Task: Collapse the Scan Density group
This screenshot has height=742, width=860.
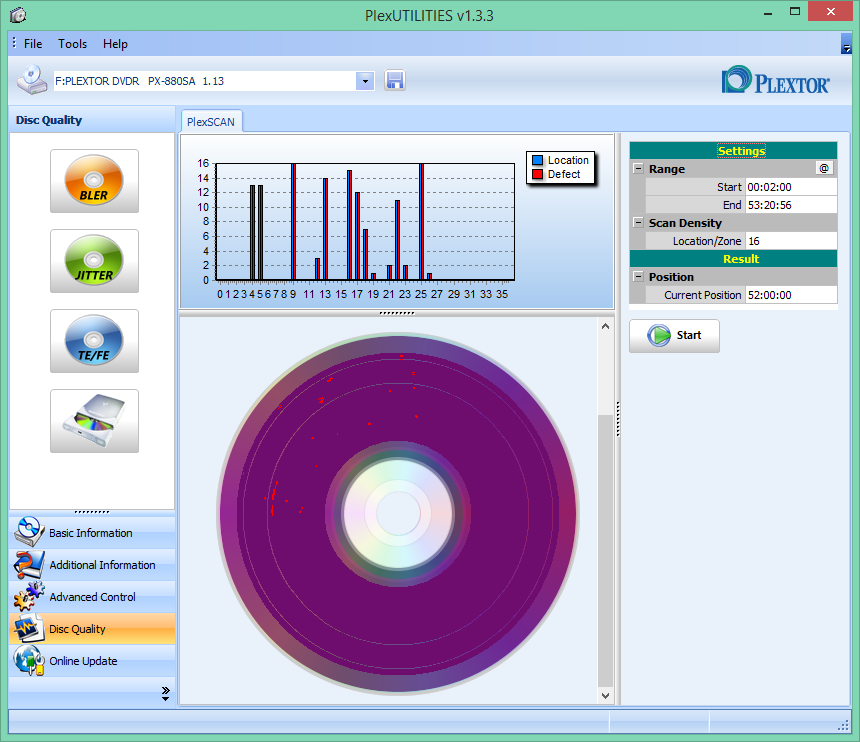Action: click(x=638, y=223)
